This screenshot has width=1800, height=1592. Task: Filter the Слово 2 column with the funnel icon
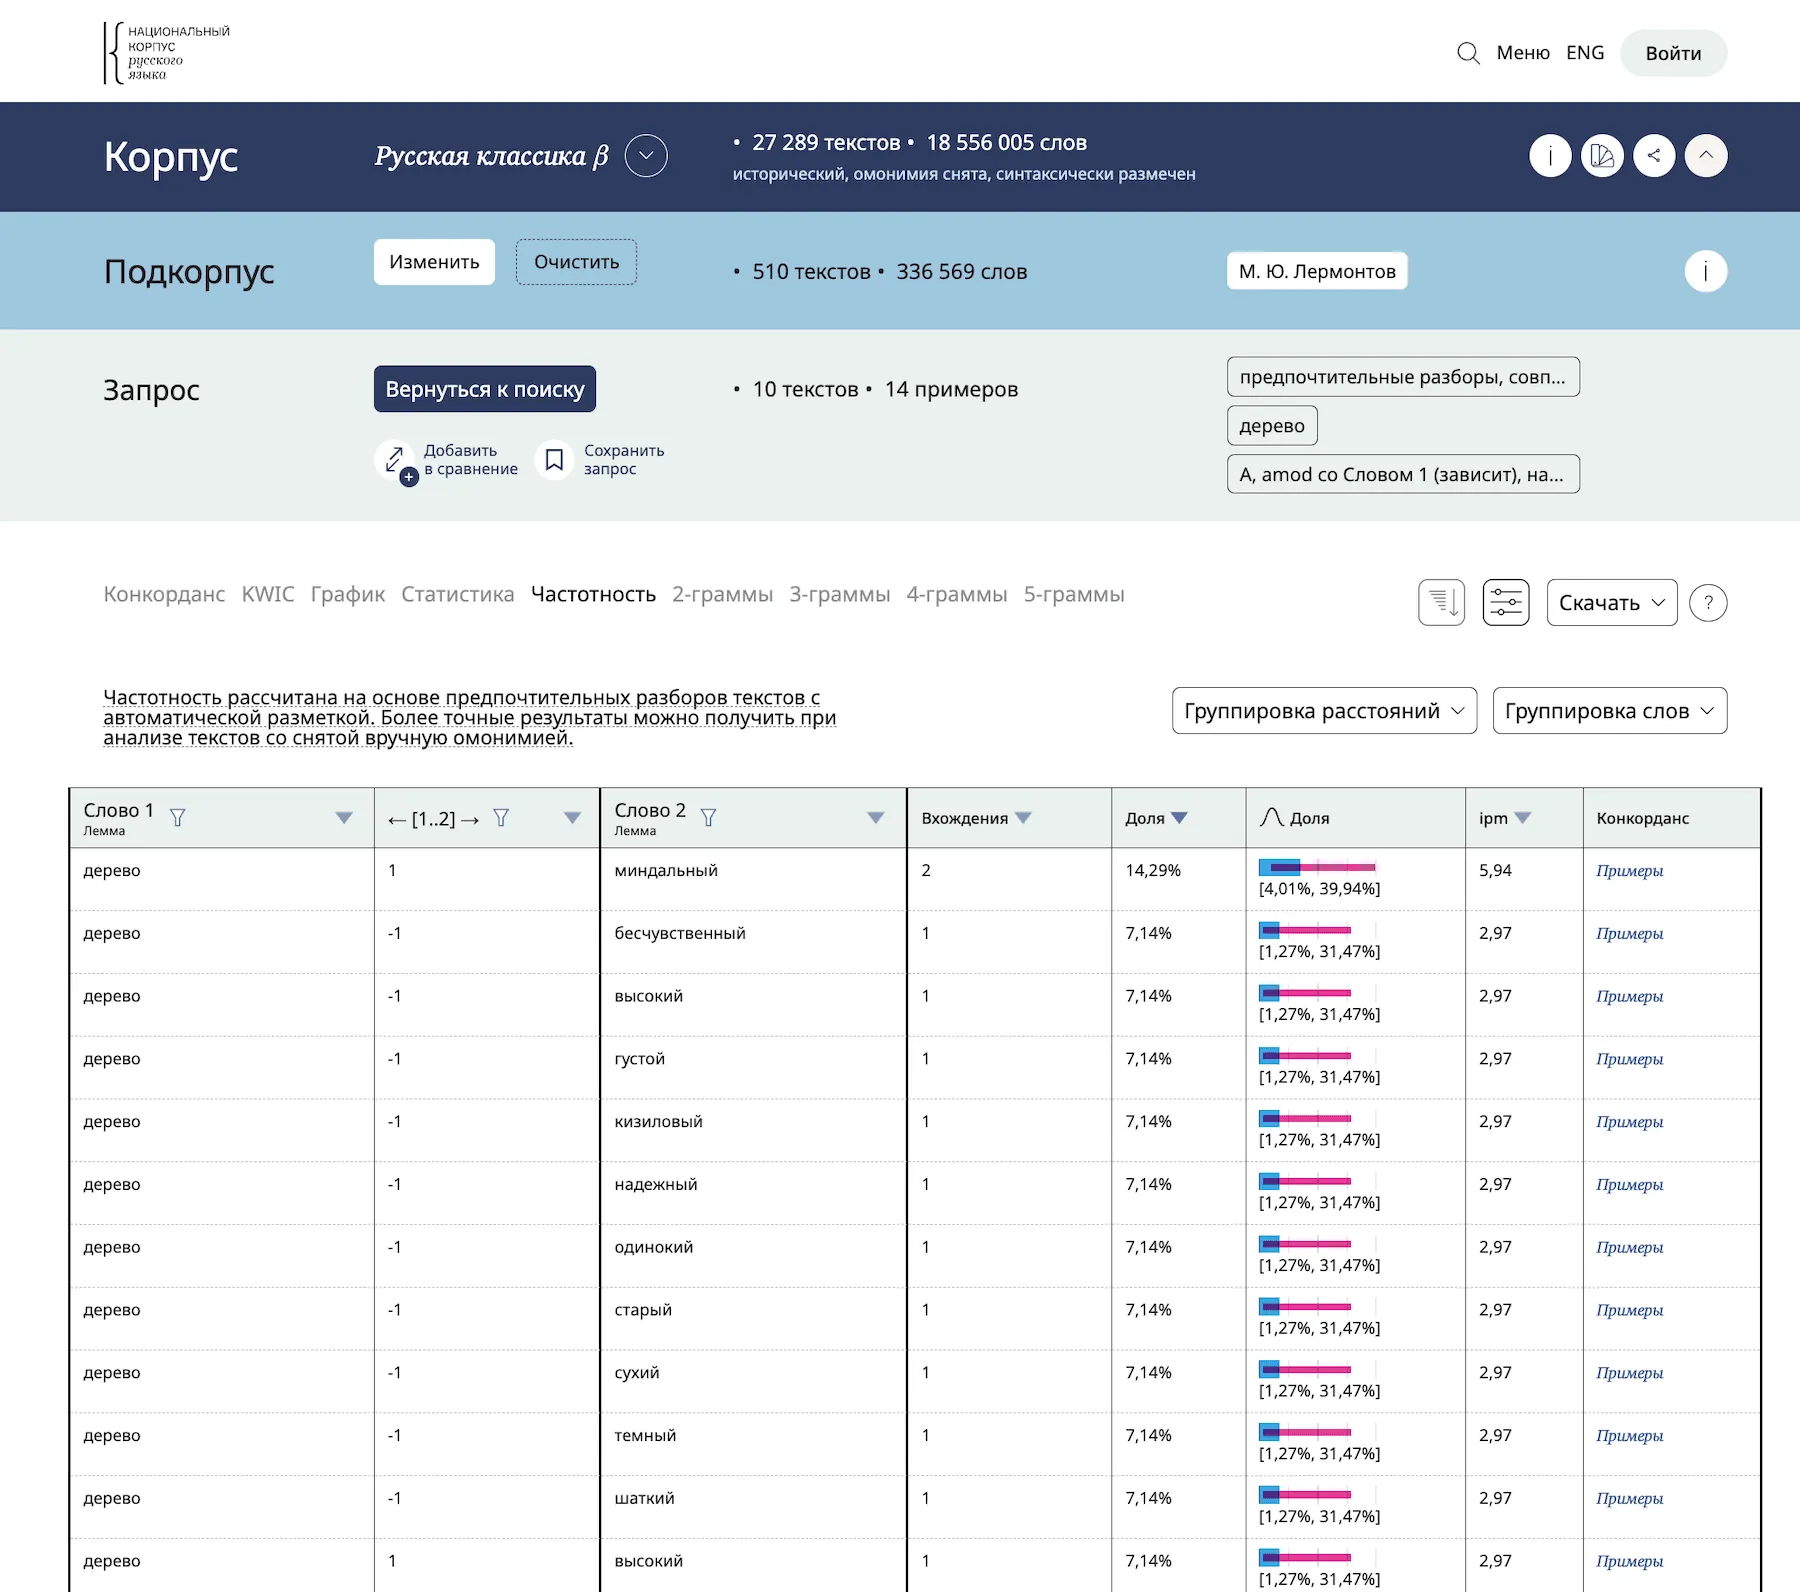tap(709, 818)
